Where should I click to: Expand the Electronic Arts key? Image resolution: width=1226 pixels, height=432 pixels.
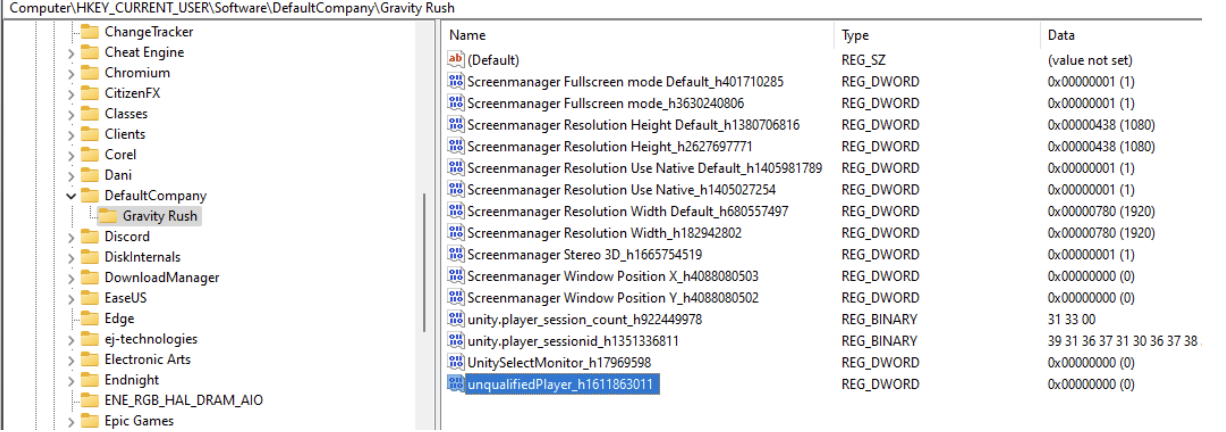(70, 360)
